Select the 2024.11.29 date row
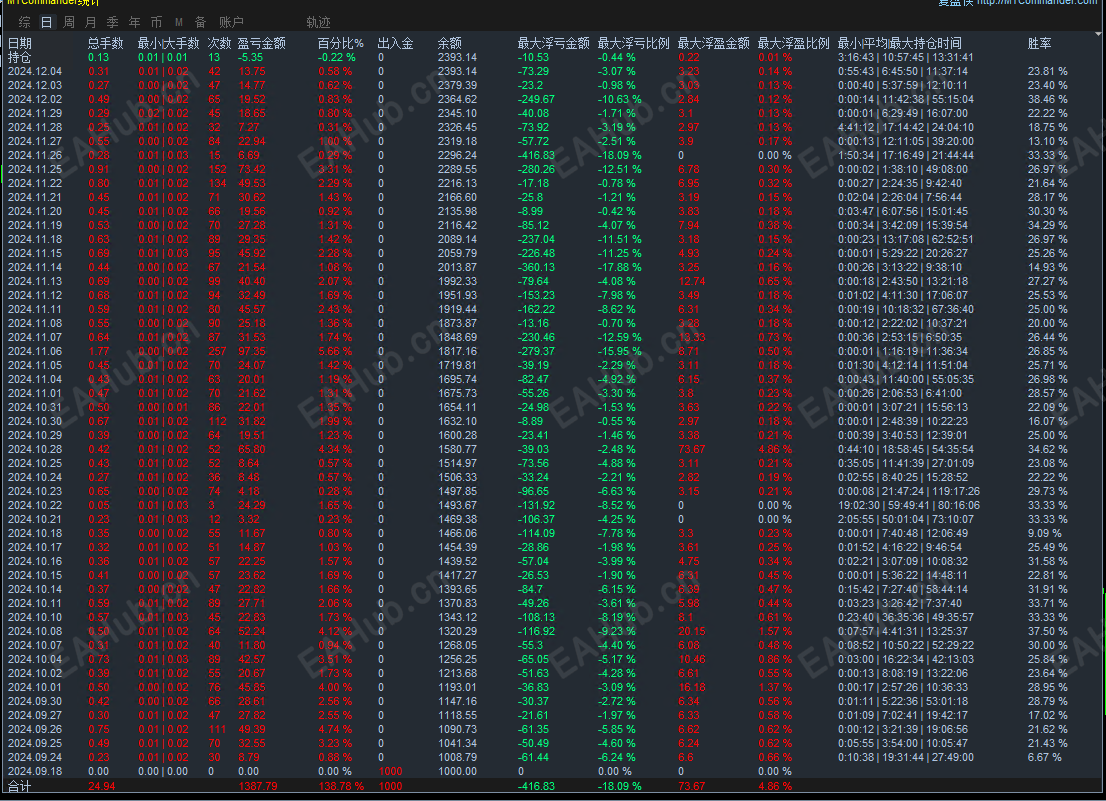 [35, 114]
